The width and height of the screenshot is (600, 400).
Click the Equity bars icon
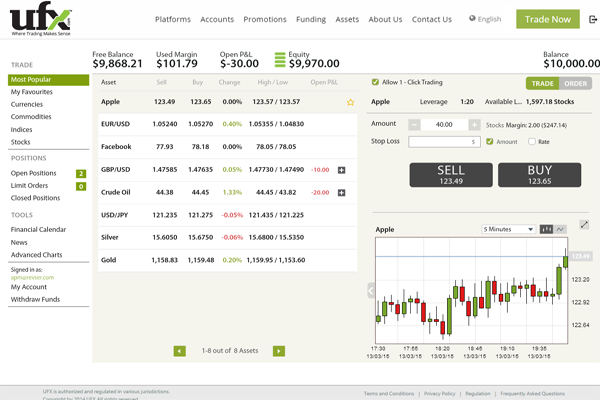(280, 60)
